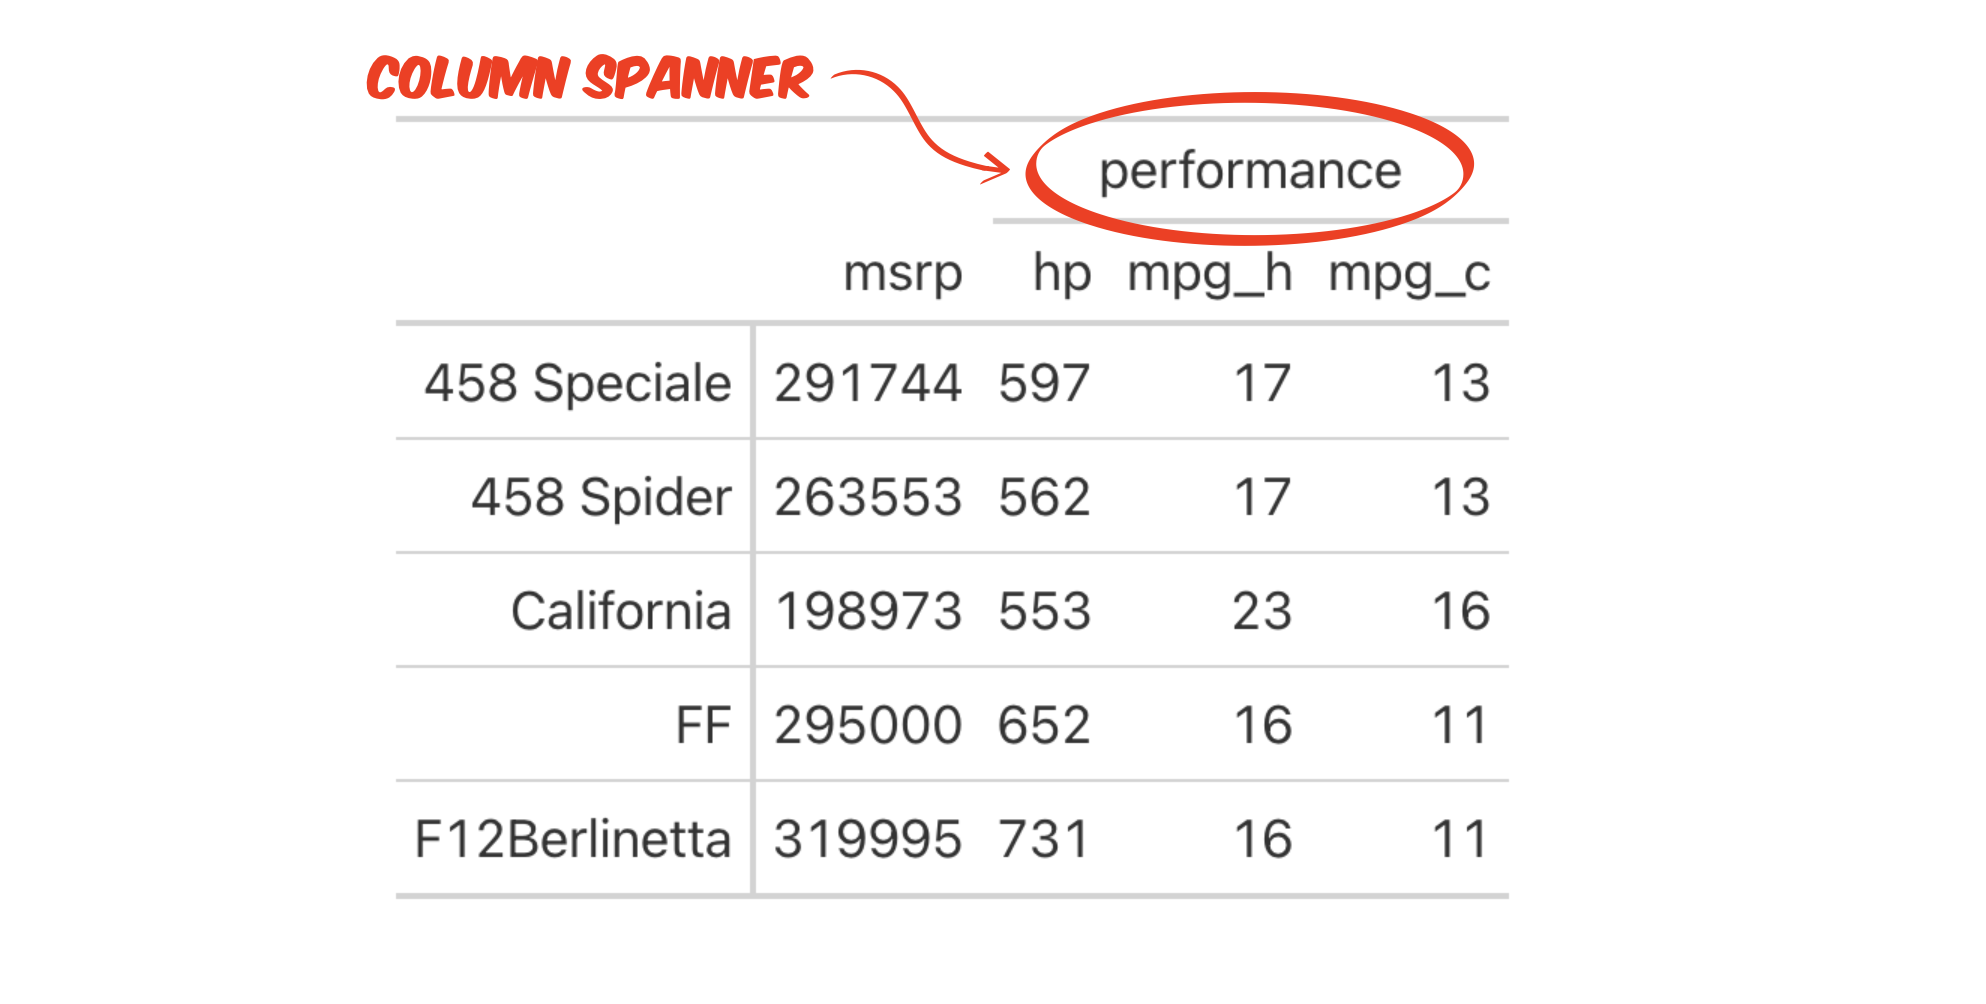Select the 458 Speciale row label

coord(577,383)
